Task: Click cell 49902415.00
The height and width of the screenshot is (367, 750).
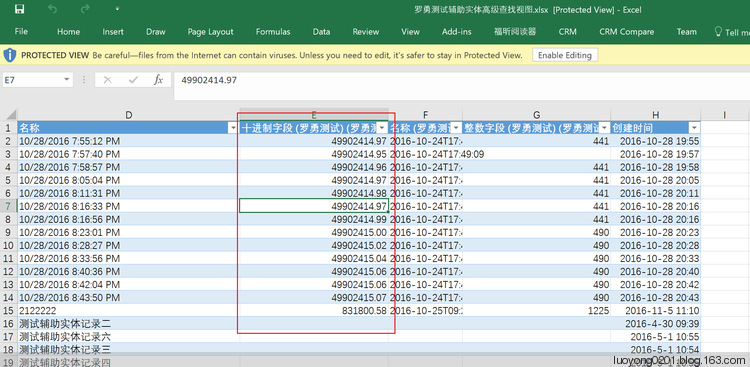Action: 314,232
